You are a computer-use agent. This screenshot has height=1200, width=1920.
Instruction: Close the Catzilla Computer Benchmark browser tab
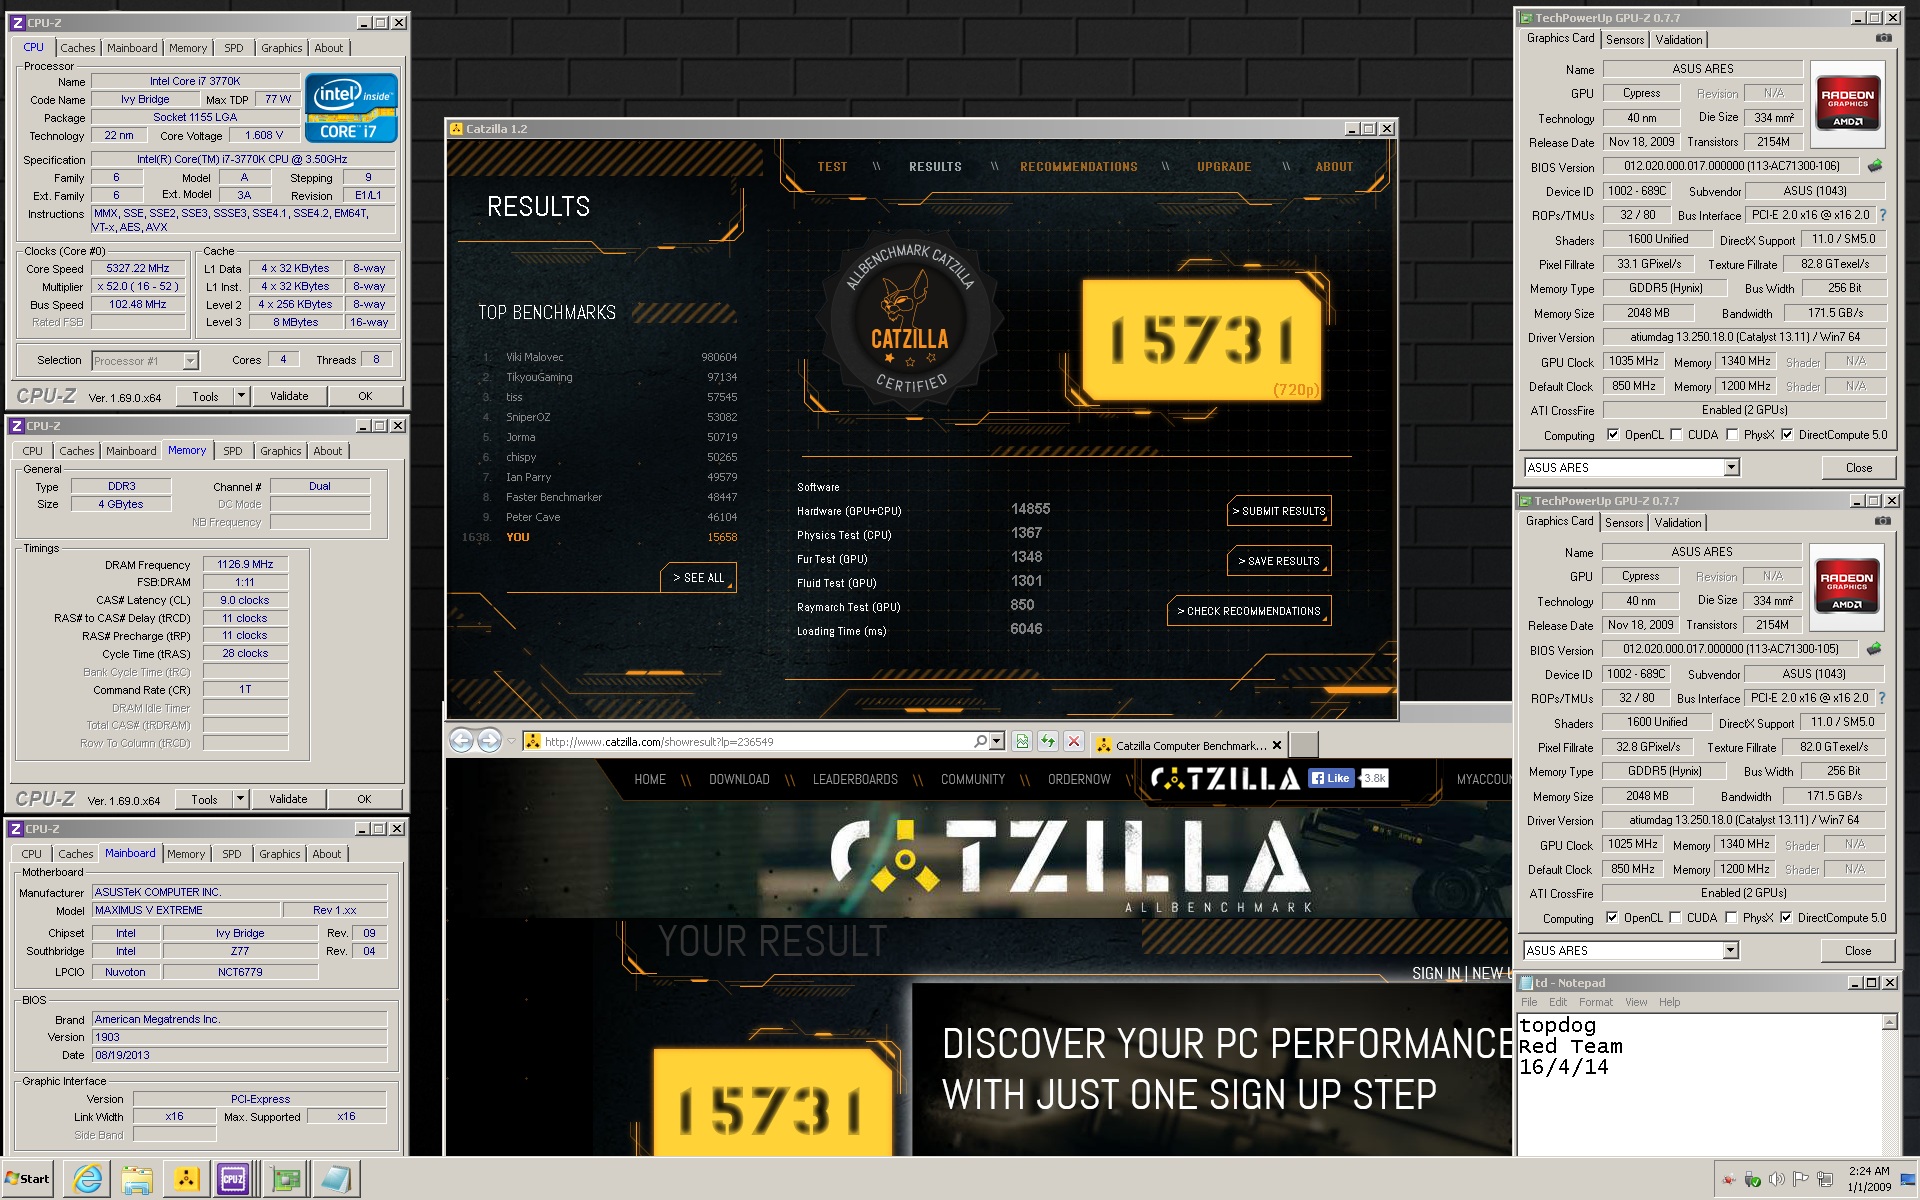tap(1277, 745)
